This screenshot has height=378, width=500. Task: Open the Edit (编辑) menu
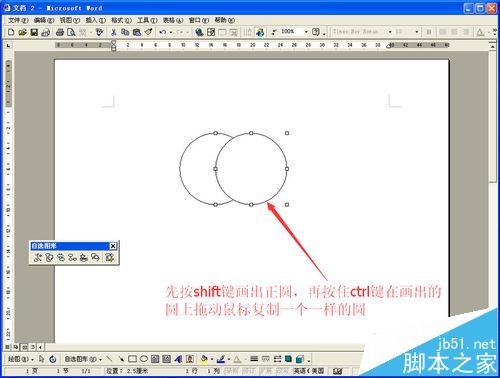[x=44, y=20]
